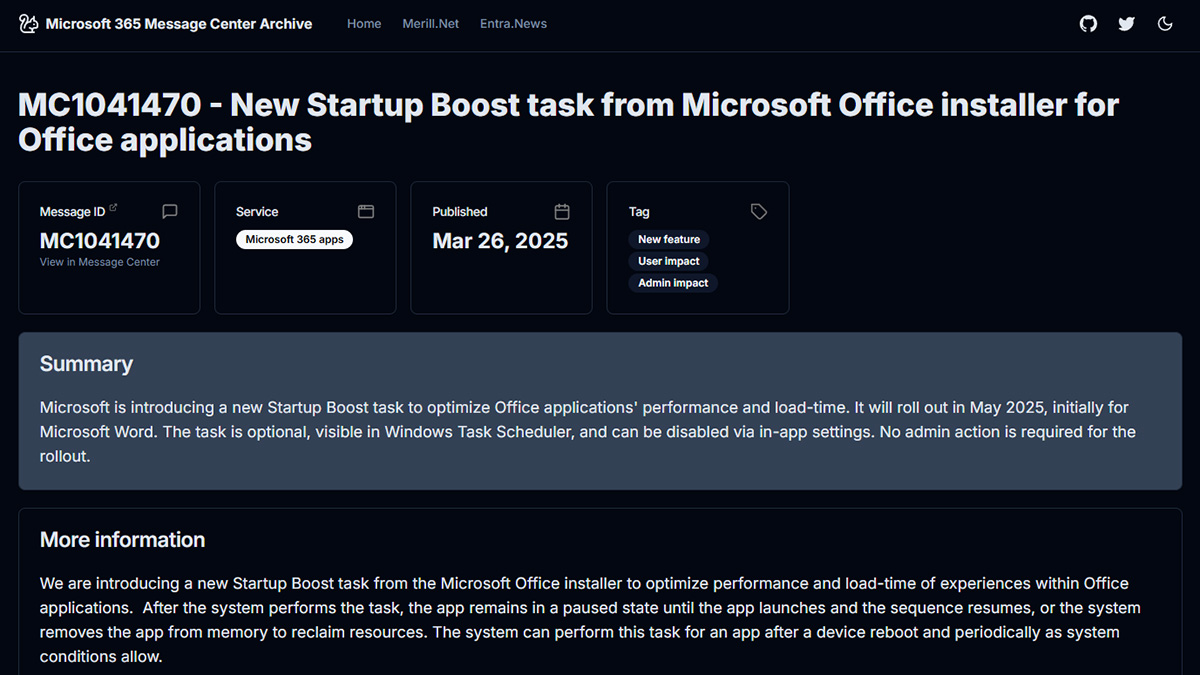The image size is (1200, 675).
Task: Select the Microsoft 365 apps service badge
Action: click(x=294, y=240)
